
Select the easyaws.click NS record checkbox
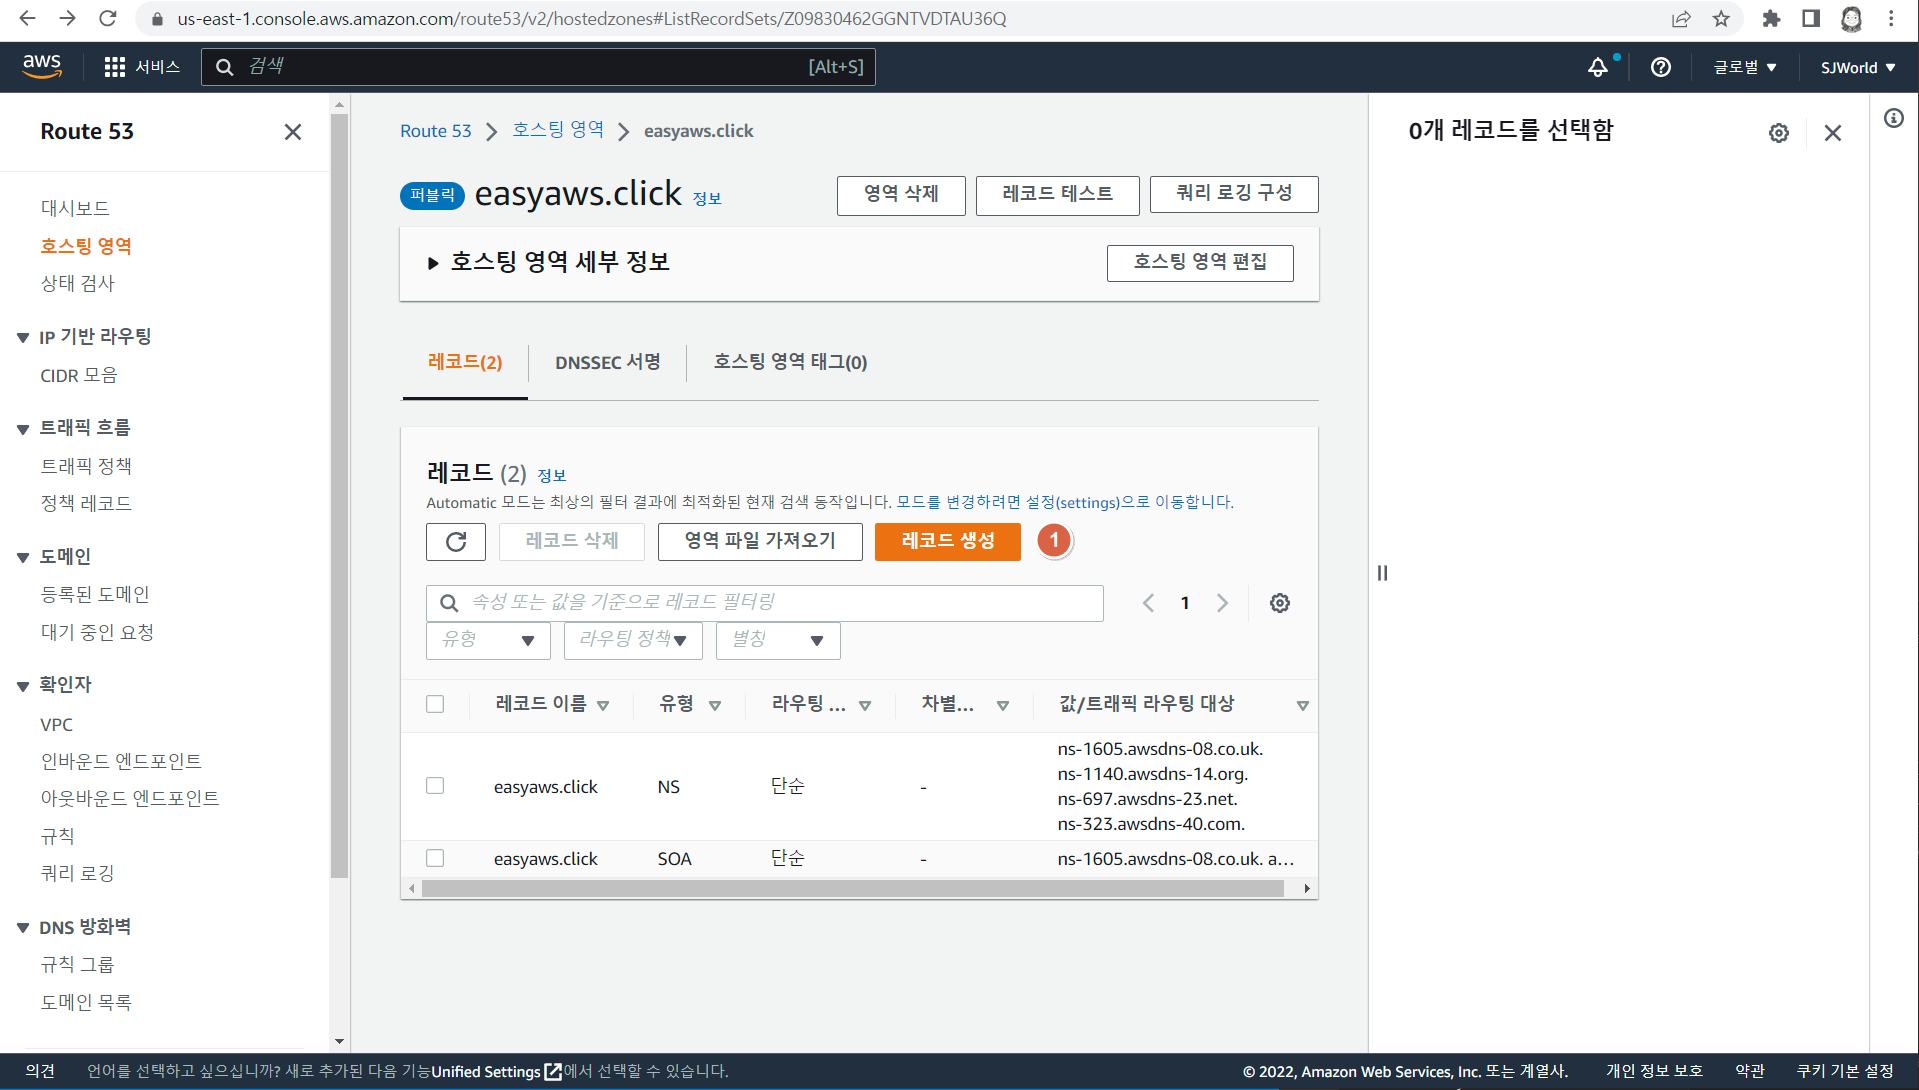435,786
